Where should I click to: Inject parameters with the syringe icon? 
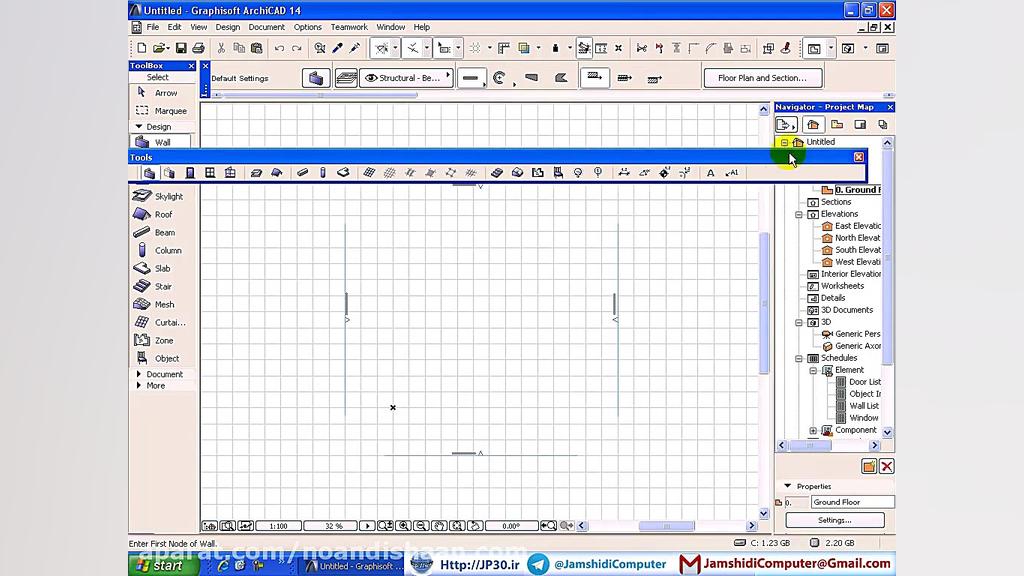[x=355, y=48]
